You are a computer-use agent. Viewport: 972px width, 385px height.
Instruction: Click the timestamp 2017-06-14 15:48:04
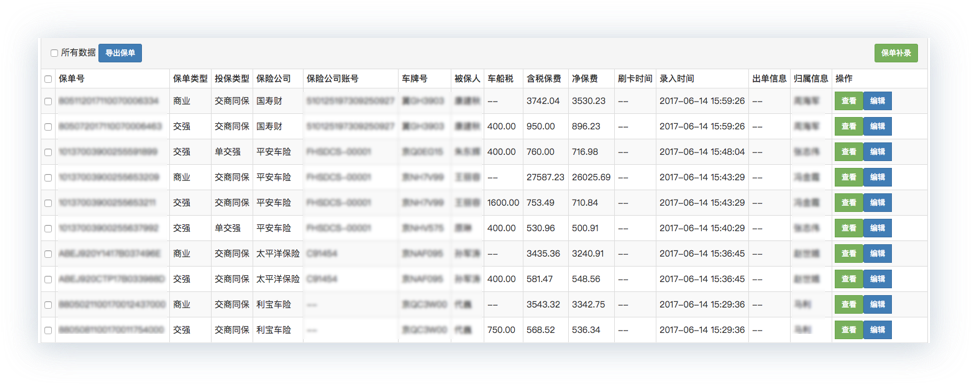point(702,152)
